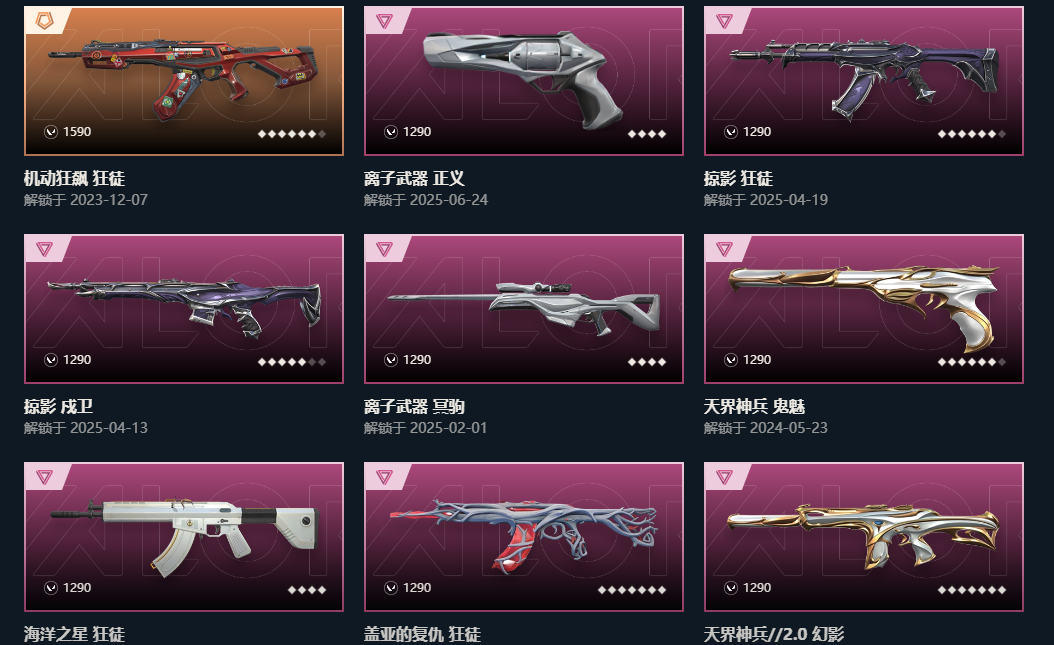Click upgrade level diamonds on 掠影 狂徒 card

point(972,134)
